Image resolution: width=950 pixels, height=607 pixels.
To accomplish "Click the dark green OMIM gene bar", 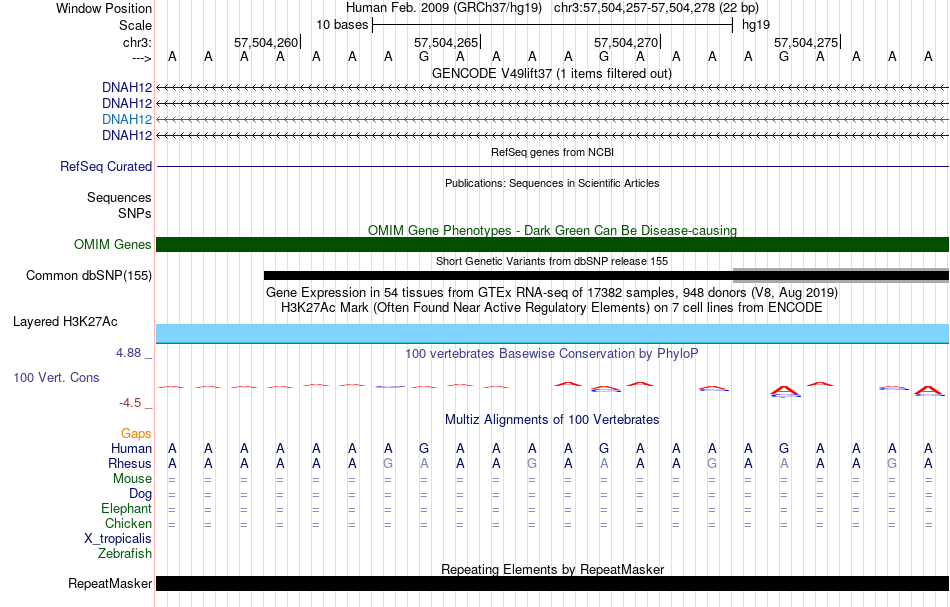I will click(x=552, y=244).
